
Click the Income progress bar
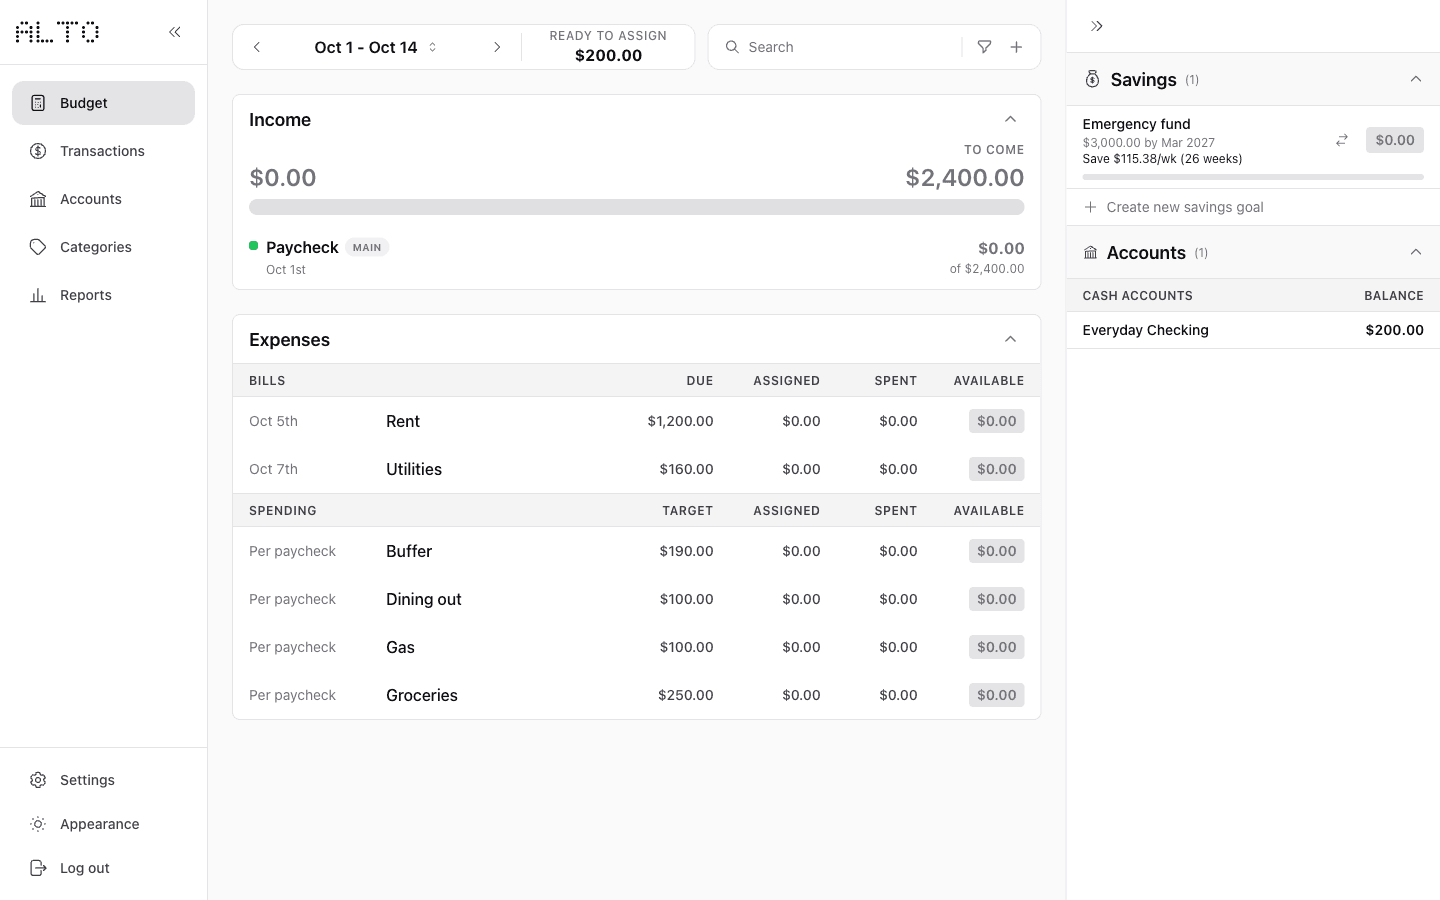pos(636,207)
